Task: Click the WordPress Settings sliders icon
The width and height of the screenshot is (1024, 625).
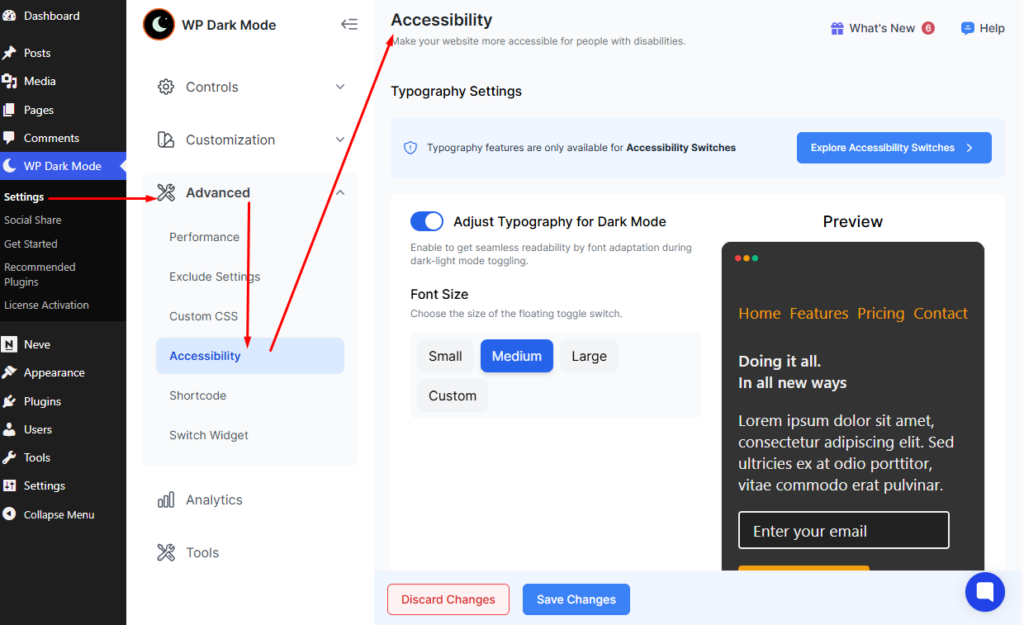Action: (x=9, y=486)
